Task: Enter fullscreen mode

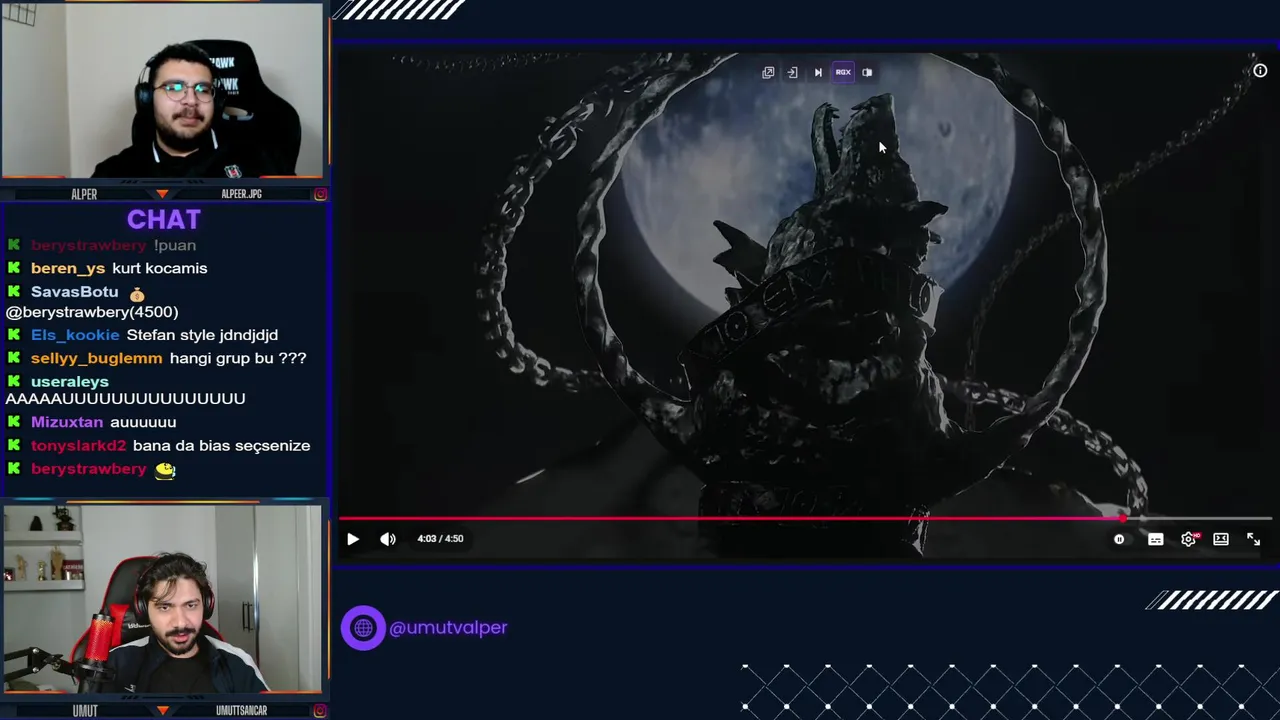Action: (x=1253, y=539)
